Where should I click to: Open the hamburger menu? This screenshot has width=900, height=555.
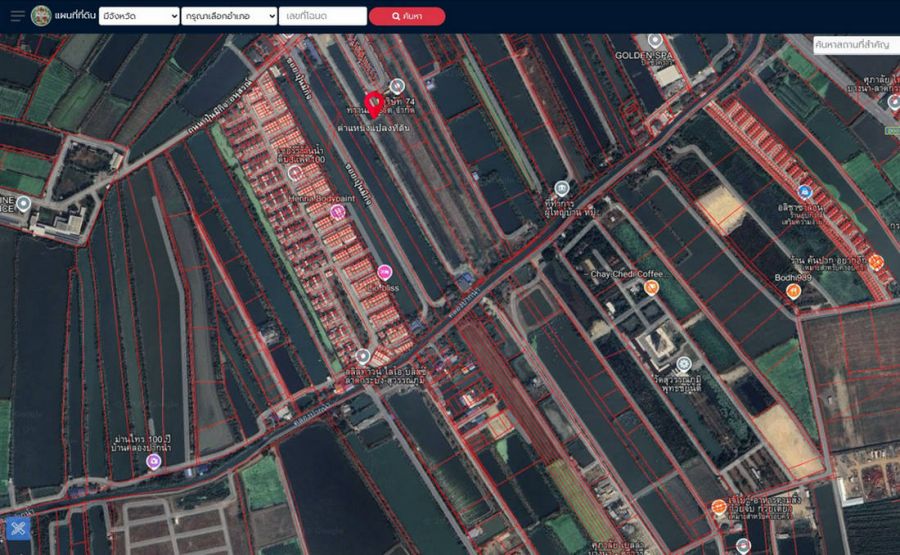(17, 16)
